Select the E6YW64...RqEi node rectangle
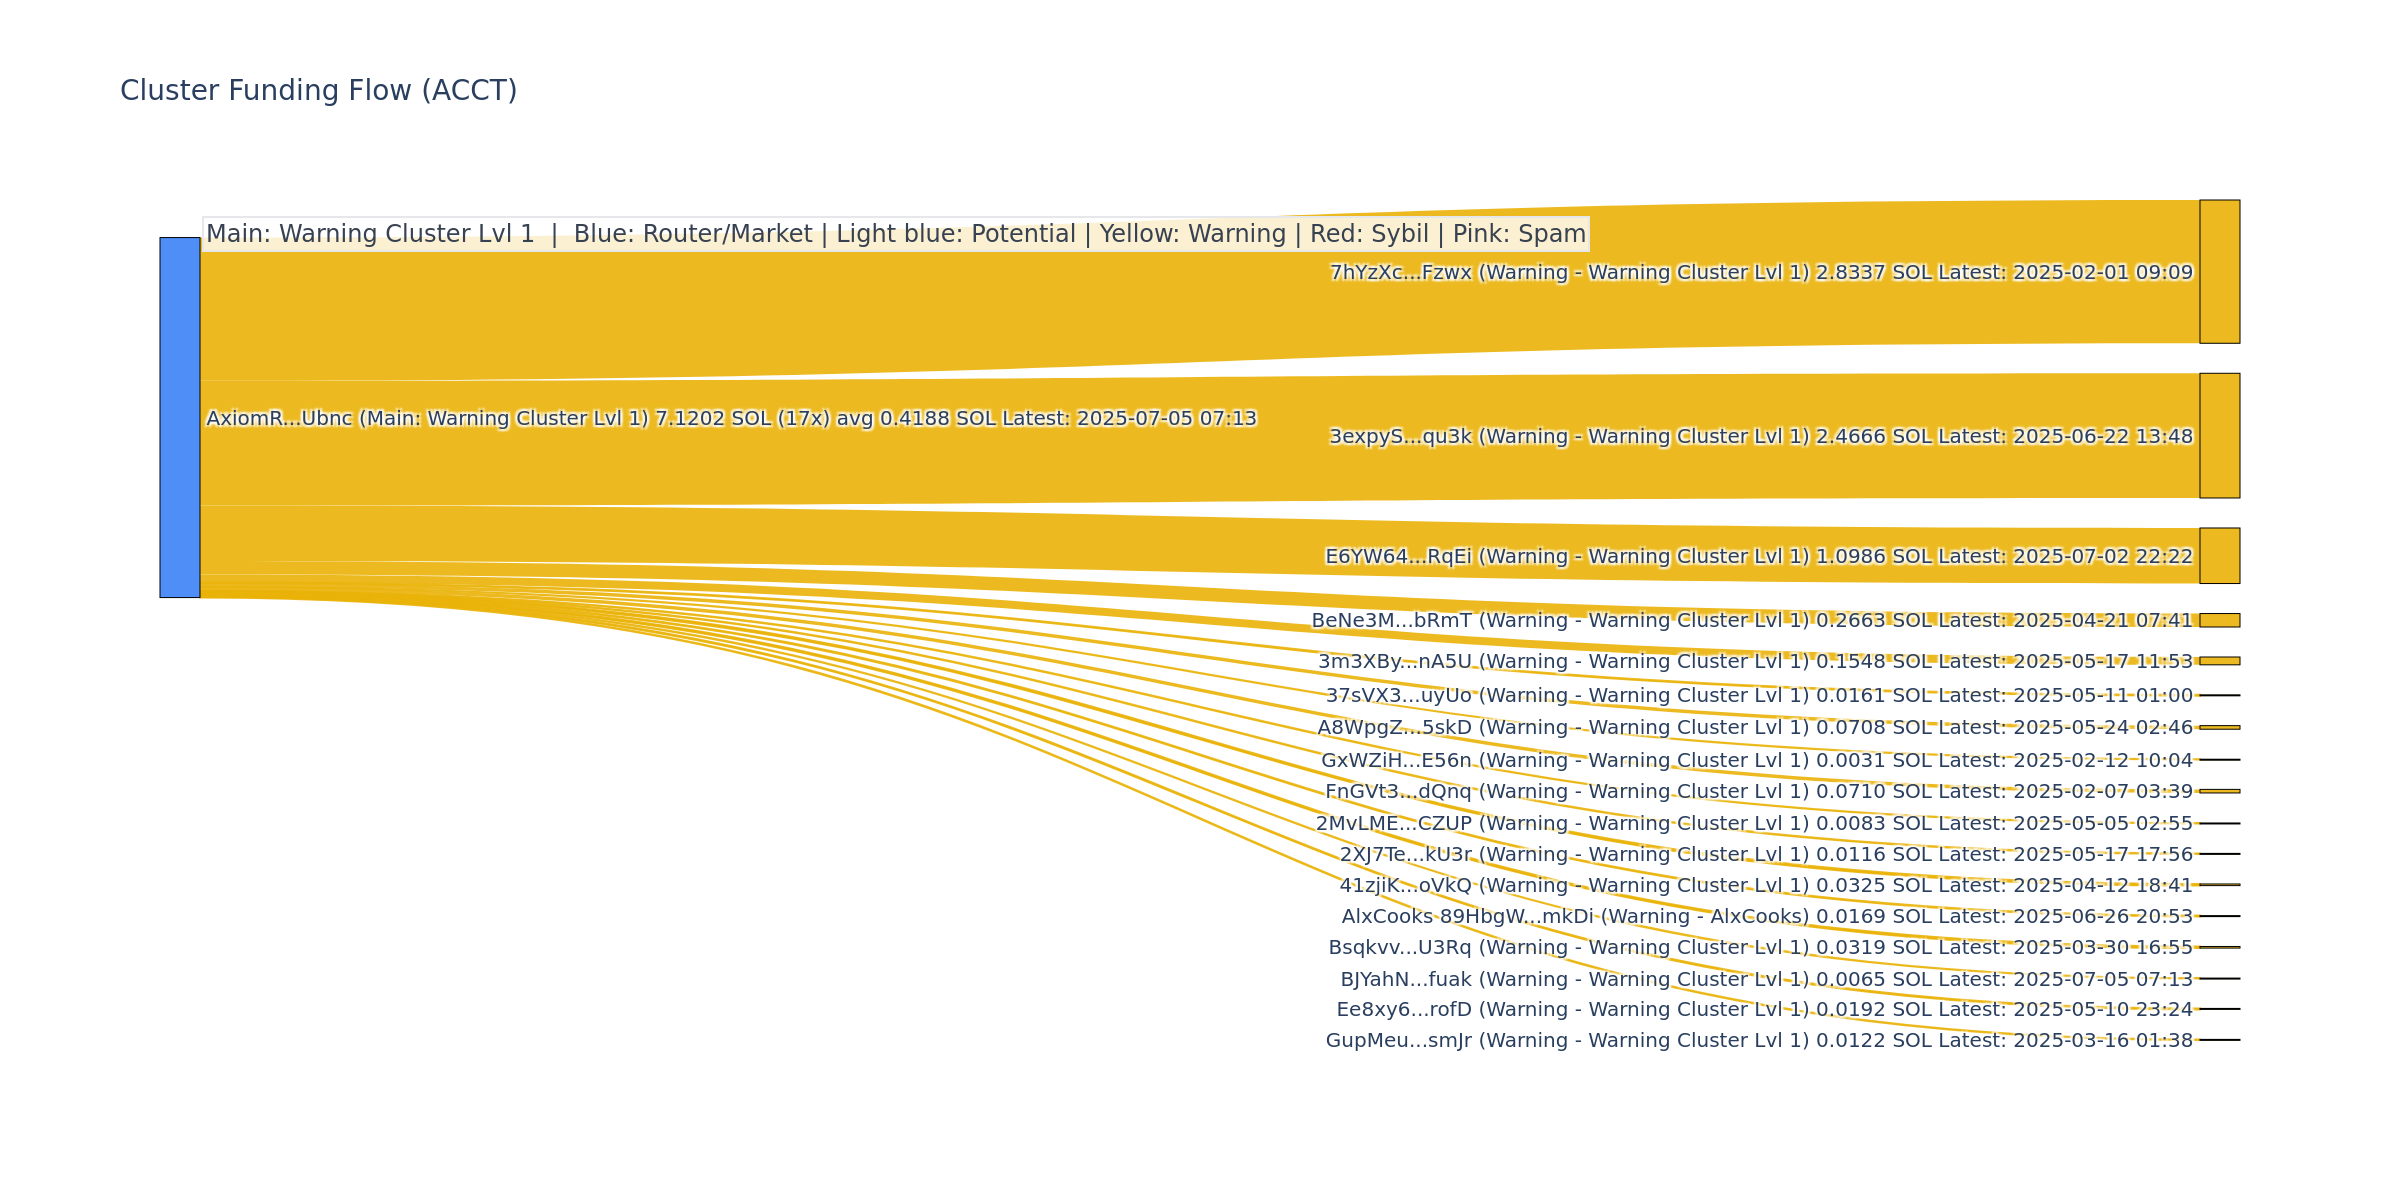The image size is (2400, 1200). (x=2219, y=555)
